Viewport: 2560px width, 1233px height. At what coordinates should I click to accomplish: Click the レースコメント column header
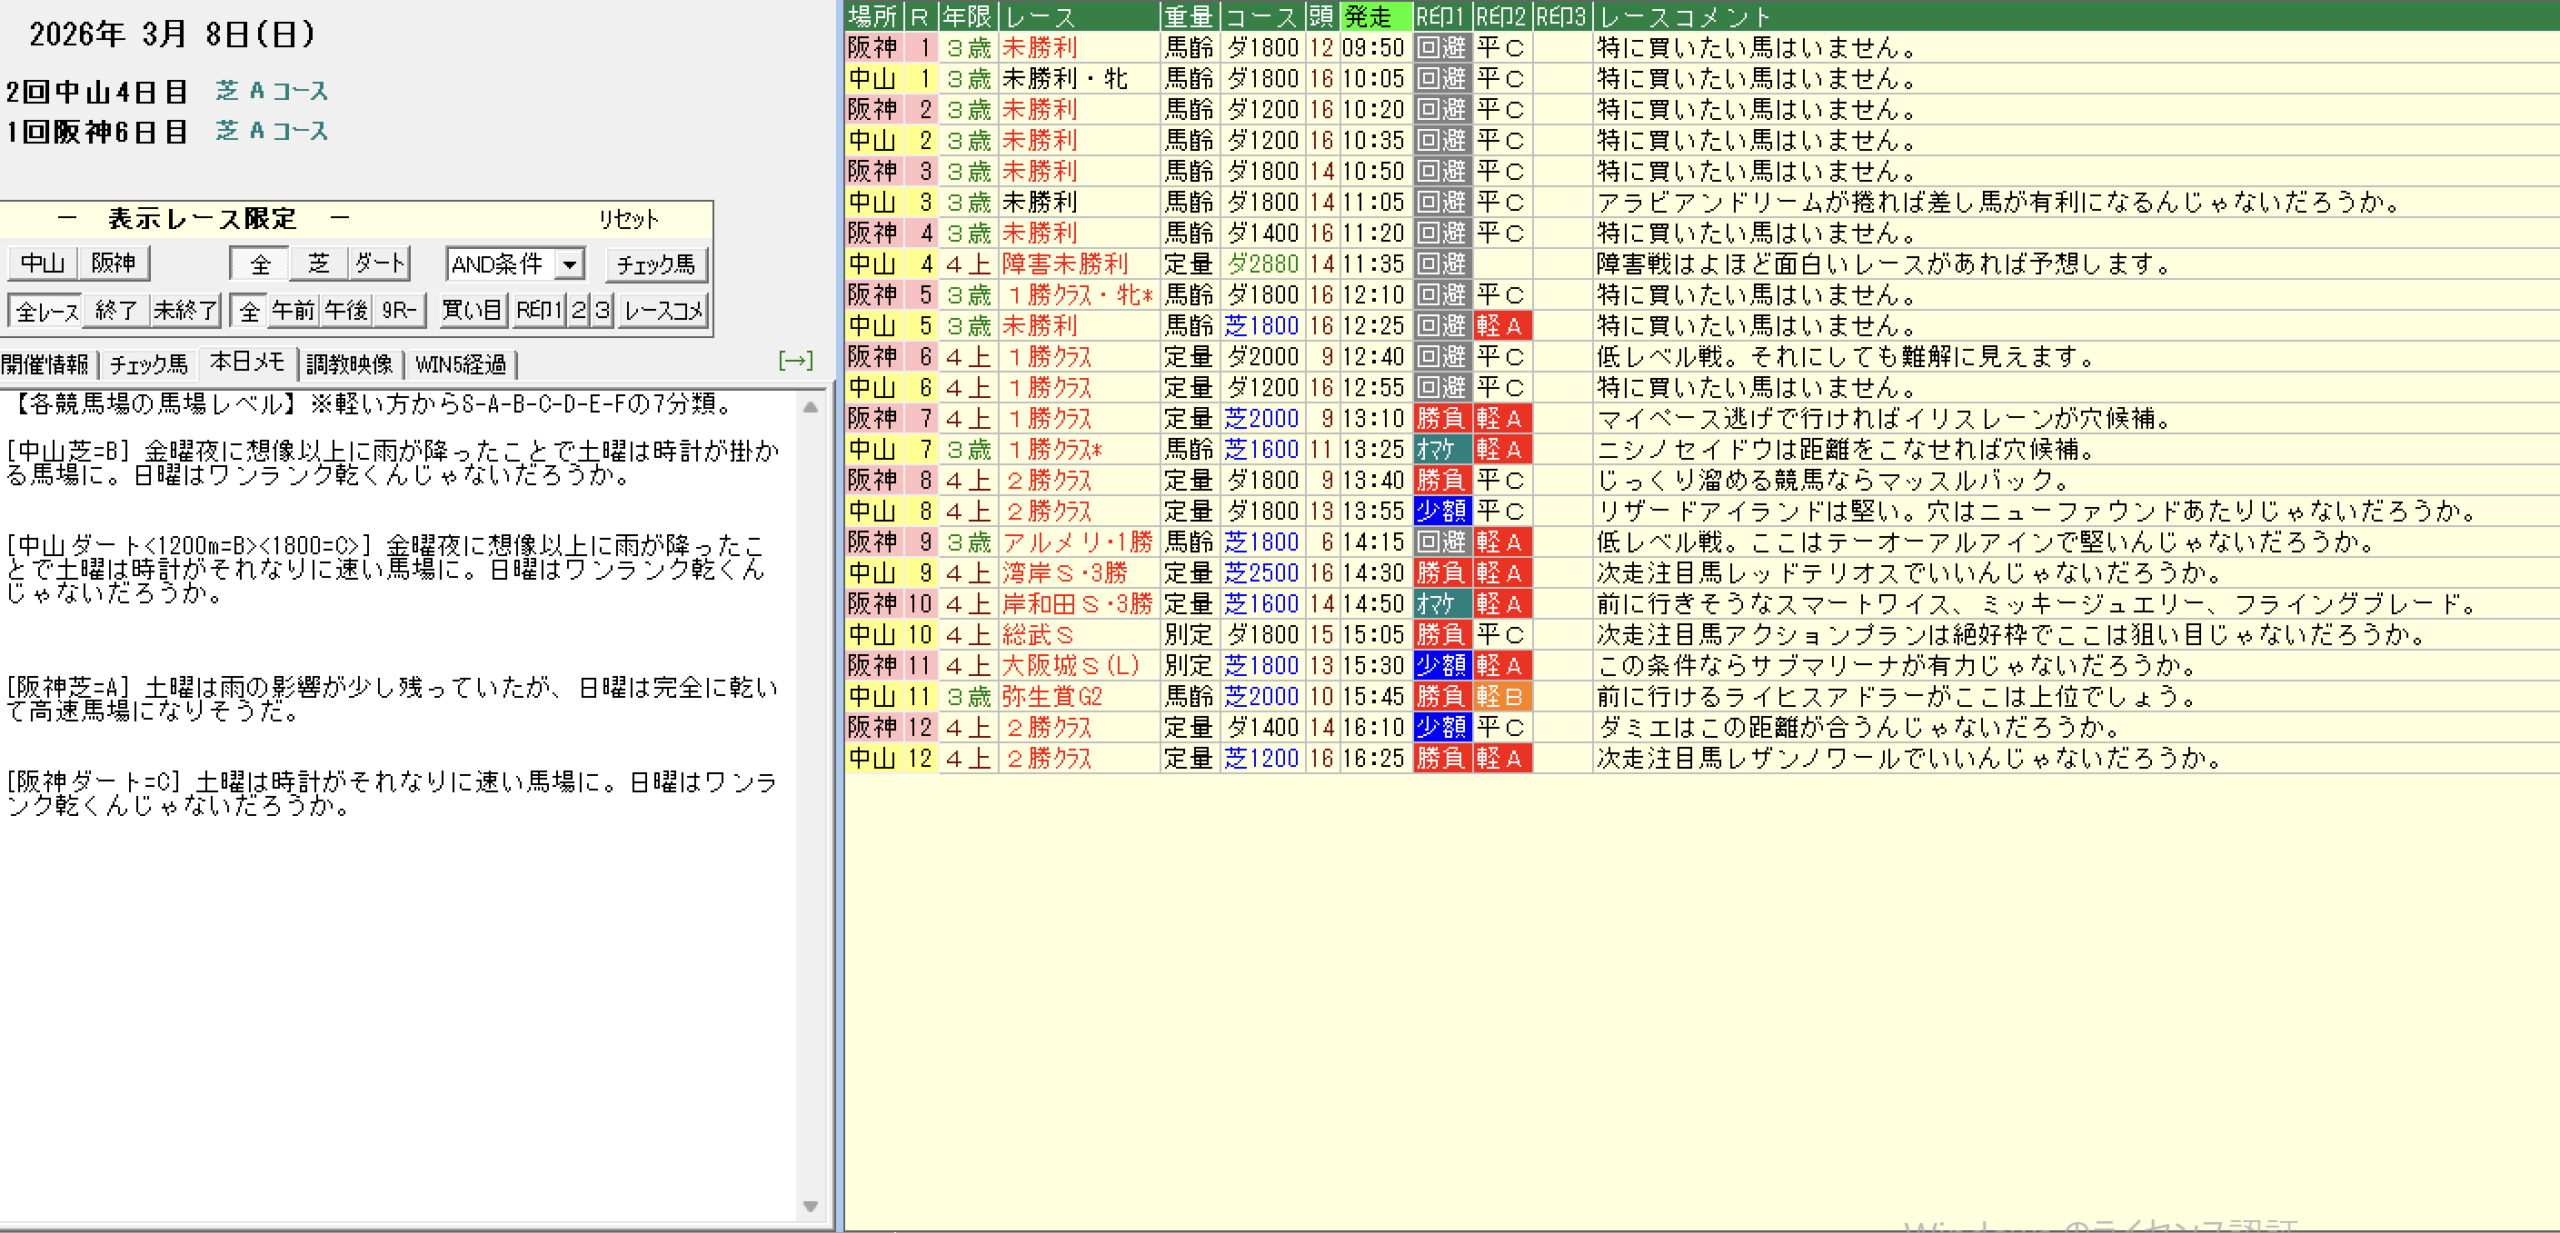pyautogui.click(x=1684, y=16)
